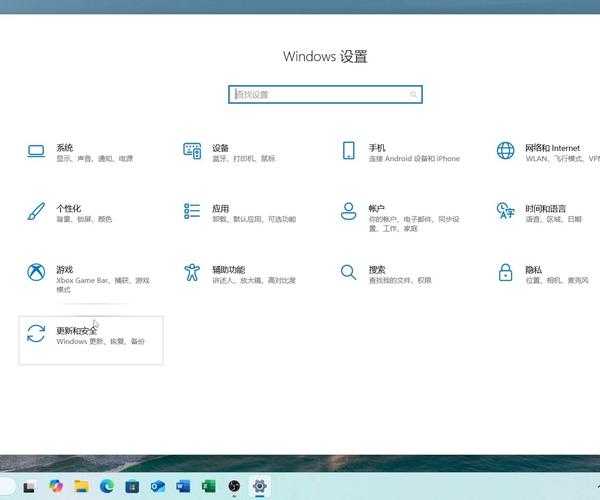
Task: Click the 个性化 (Personalization) paintbrush icon
Action: click(x=37, y=211)
